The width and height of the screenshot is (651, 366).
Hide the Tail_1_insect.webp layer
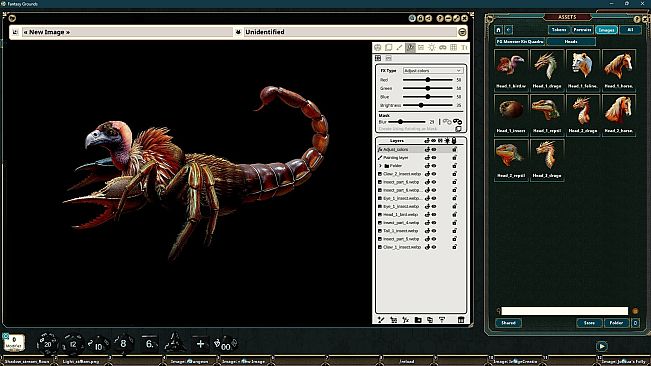(434, 231)
